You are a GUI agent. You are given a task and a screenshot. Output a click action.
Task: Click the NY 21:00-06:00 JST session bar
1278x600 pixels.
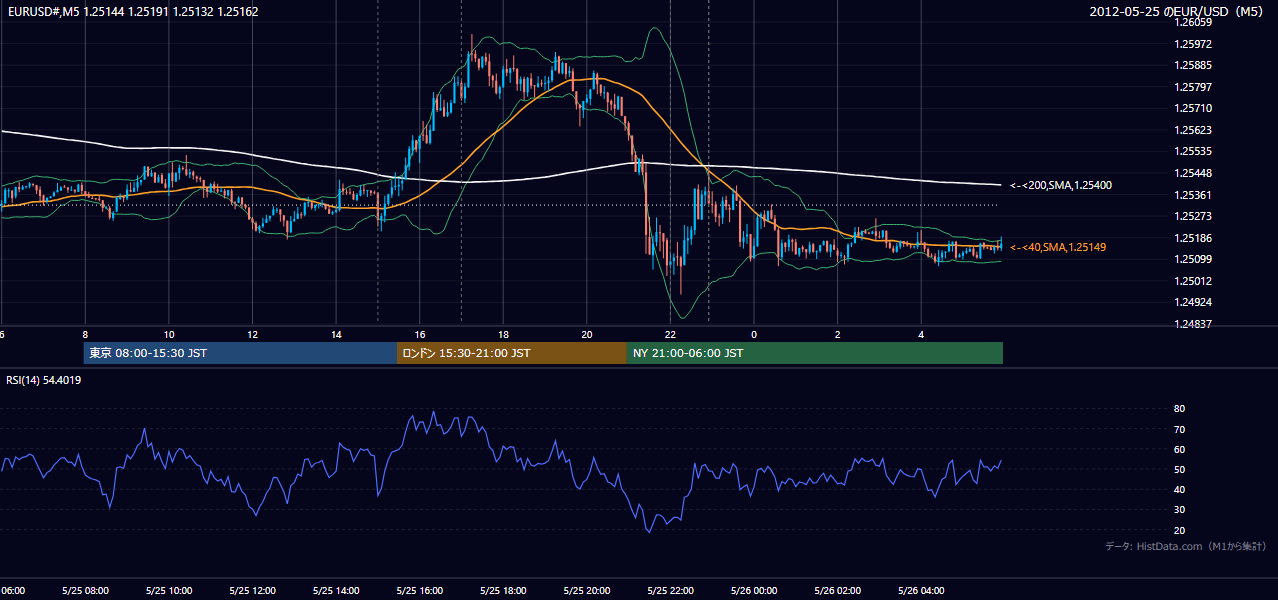(815, 353)
